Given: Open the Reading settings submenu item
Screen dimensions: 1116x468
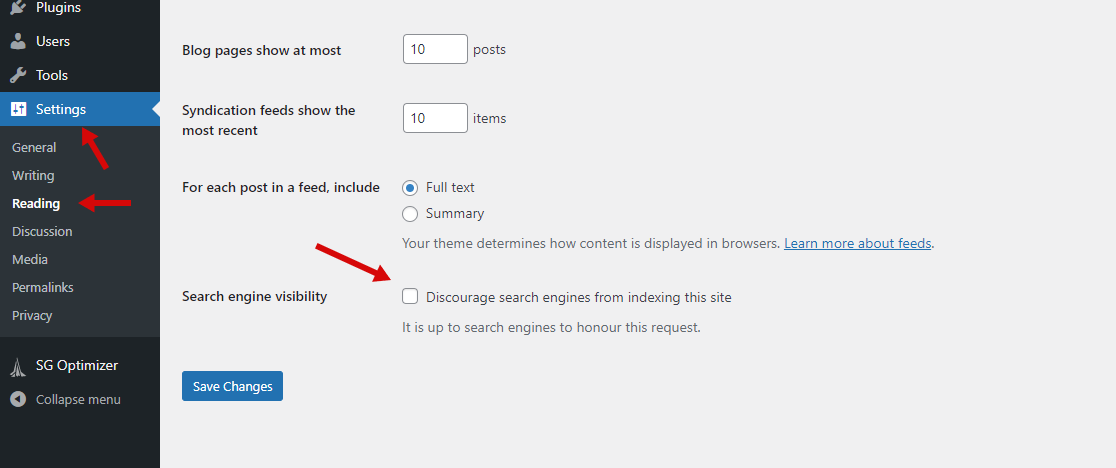Looking at the screenshot, I should click(36, 203).
